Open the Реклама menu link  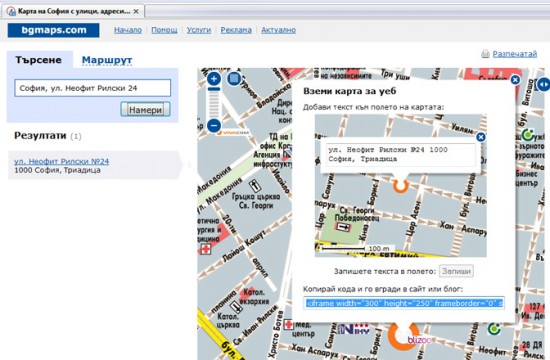pos(236,30)
